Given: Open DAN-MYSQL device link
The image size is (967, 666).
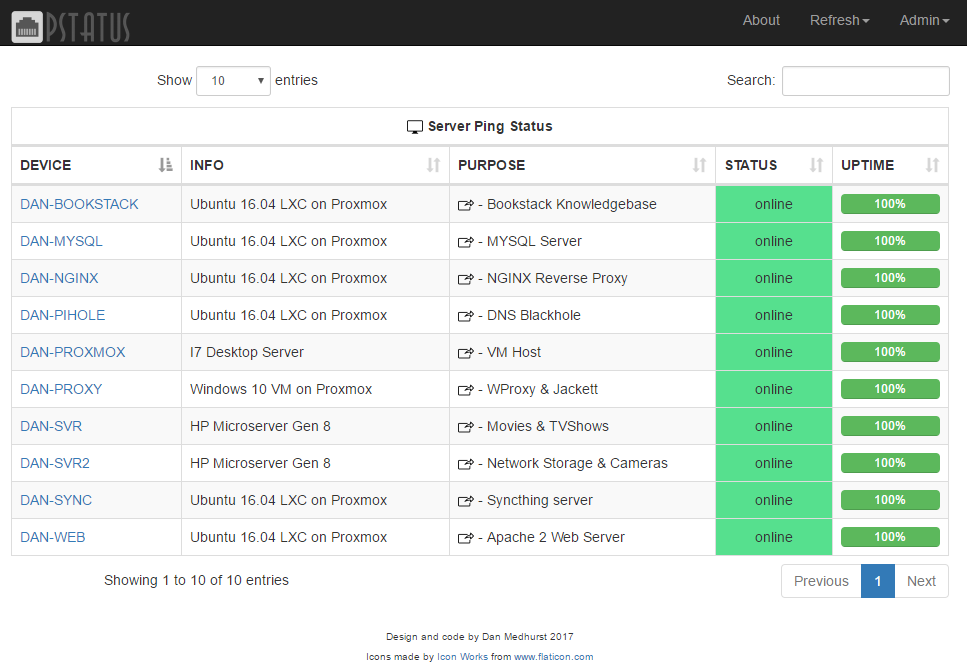Looking at the screenshot, I should click(61, 241).
